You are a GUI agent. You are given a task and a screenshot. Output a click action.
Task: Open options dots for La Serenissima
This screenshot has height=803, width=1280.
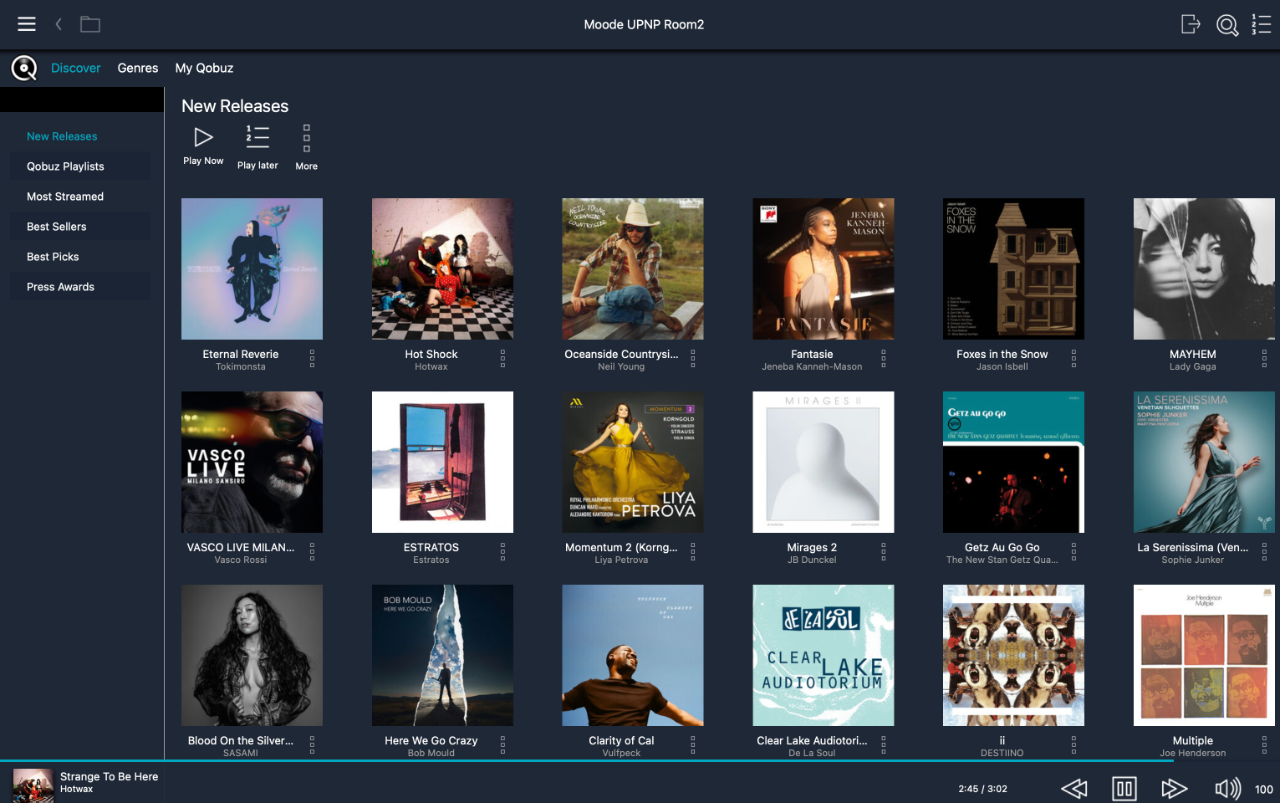tap(1264, 551)
